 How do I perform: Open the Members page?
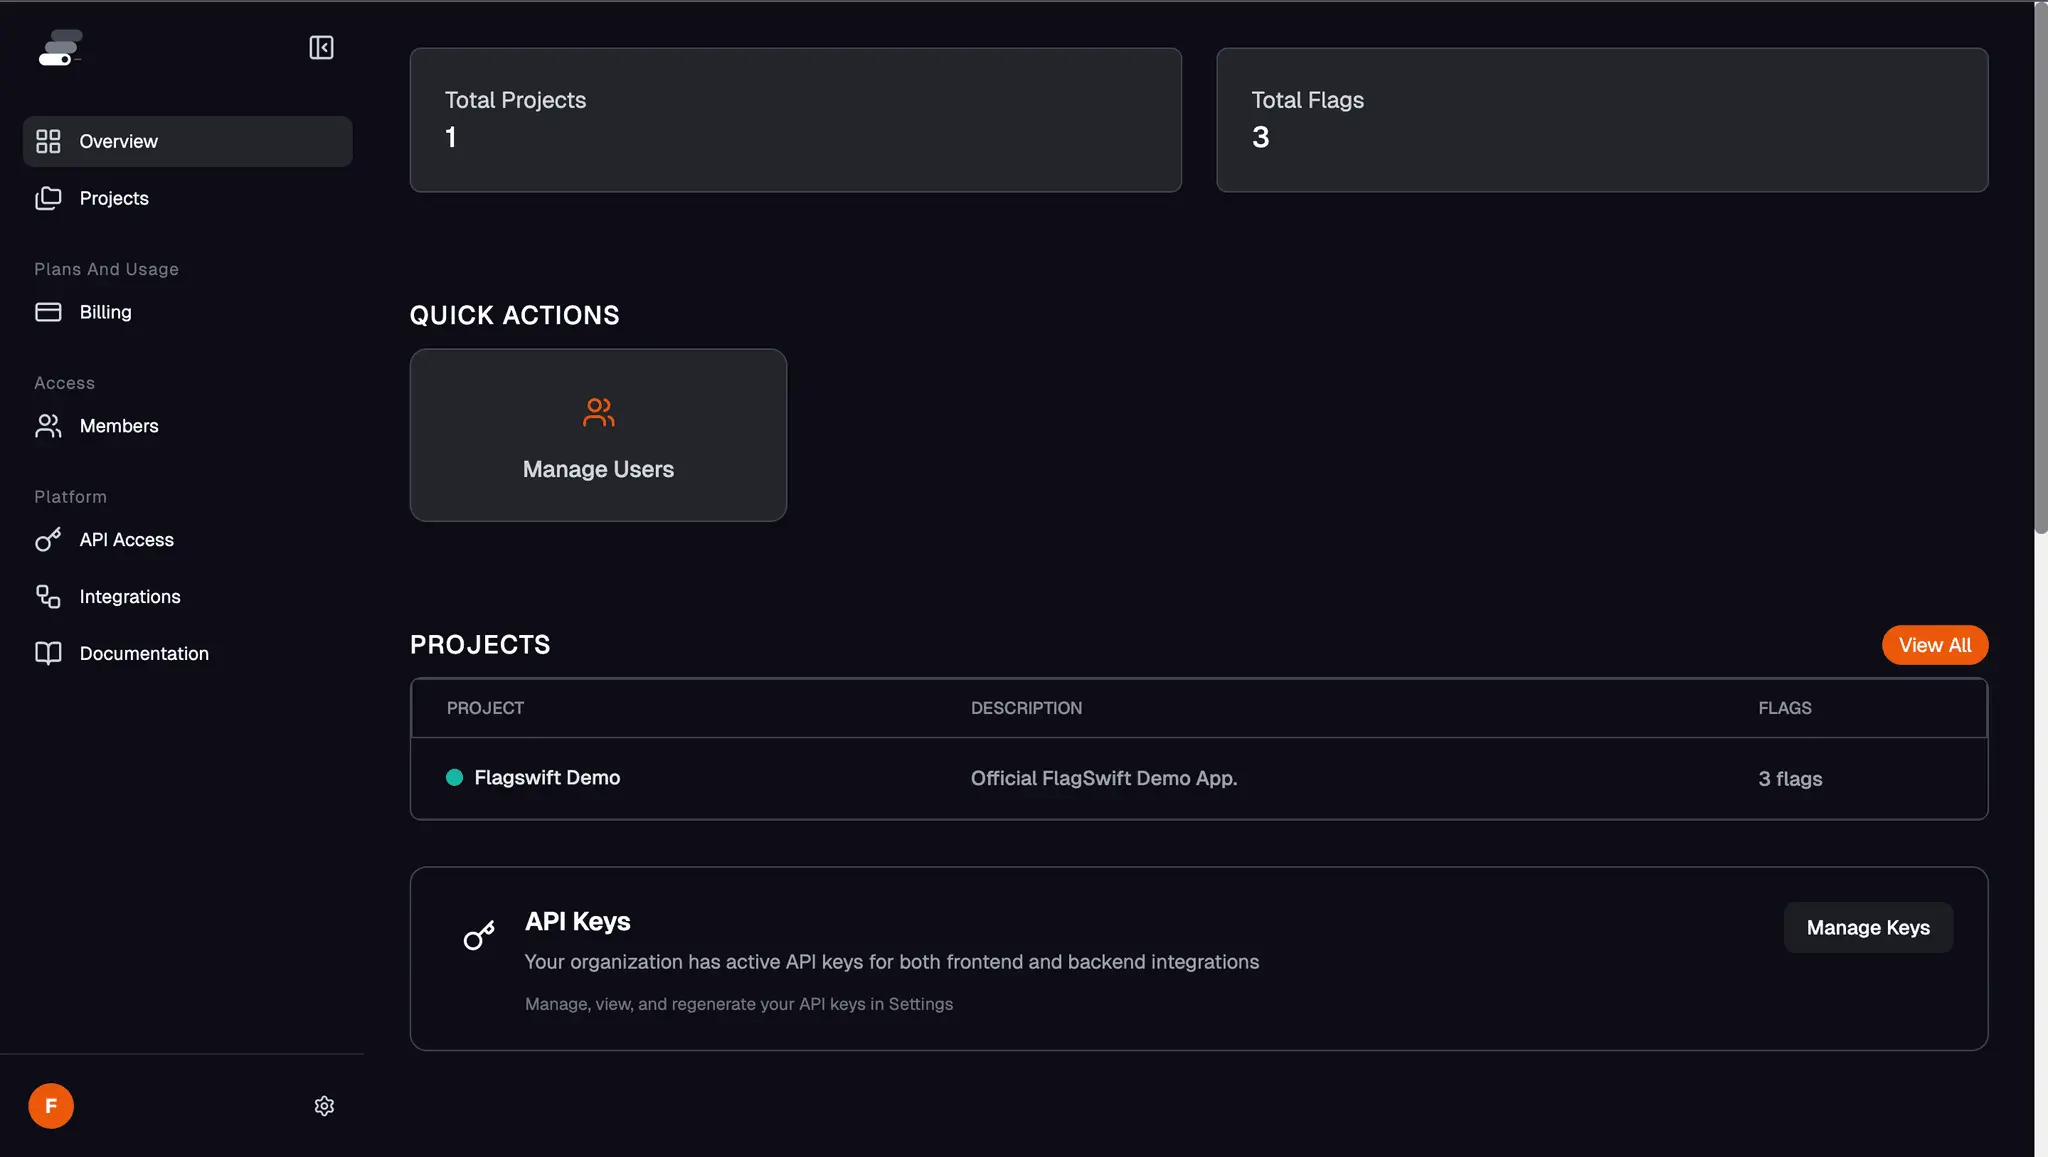[188, 426]
